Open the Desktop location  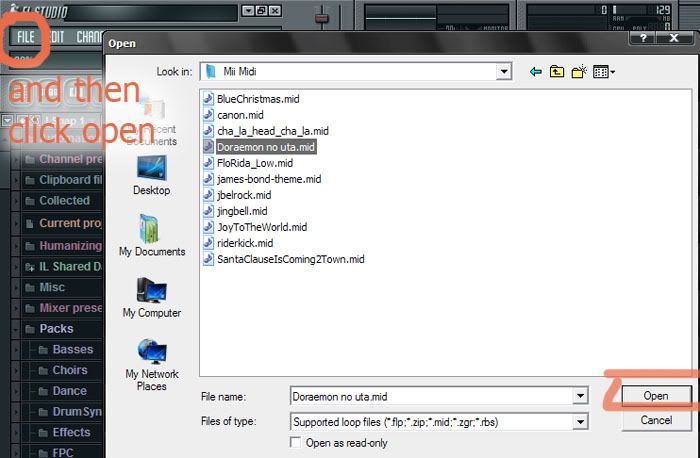click(x=152, y=175)
